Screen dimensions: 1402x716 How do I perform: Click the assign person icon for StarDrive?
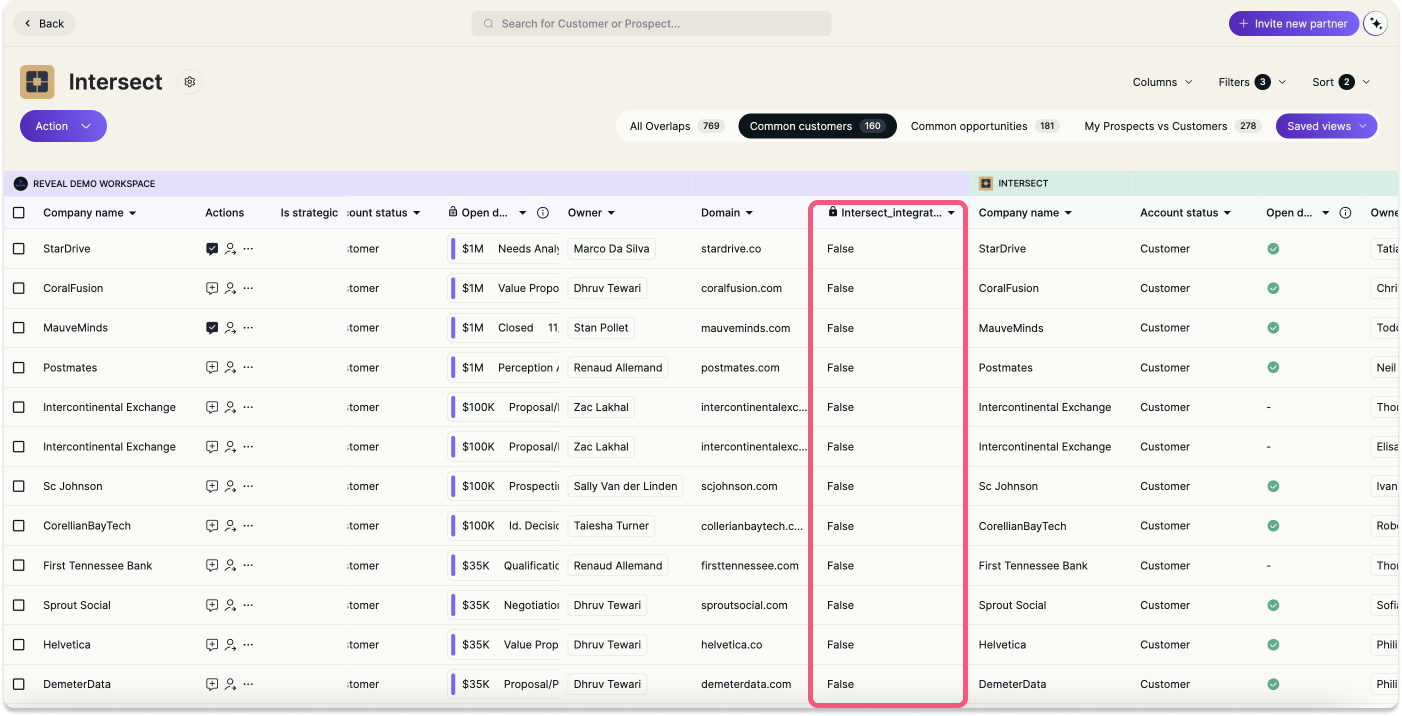[230, 249]
